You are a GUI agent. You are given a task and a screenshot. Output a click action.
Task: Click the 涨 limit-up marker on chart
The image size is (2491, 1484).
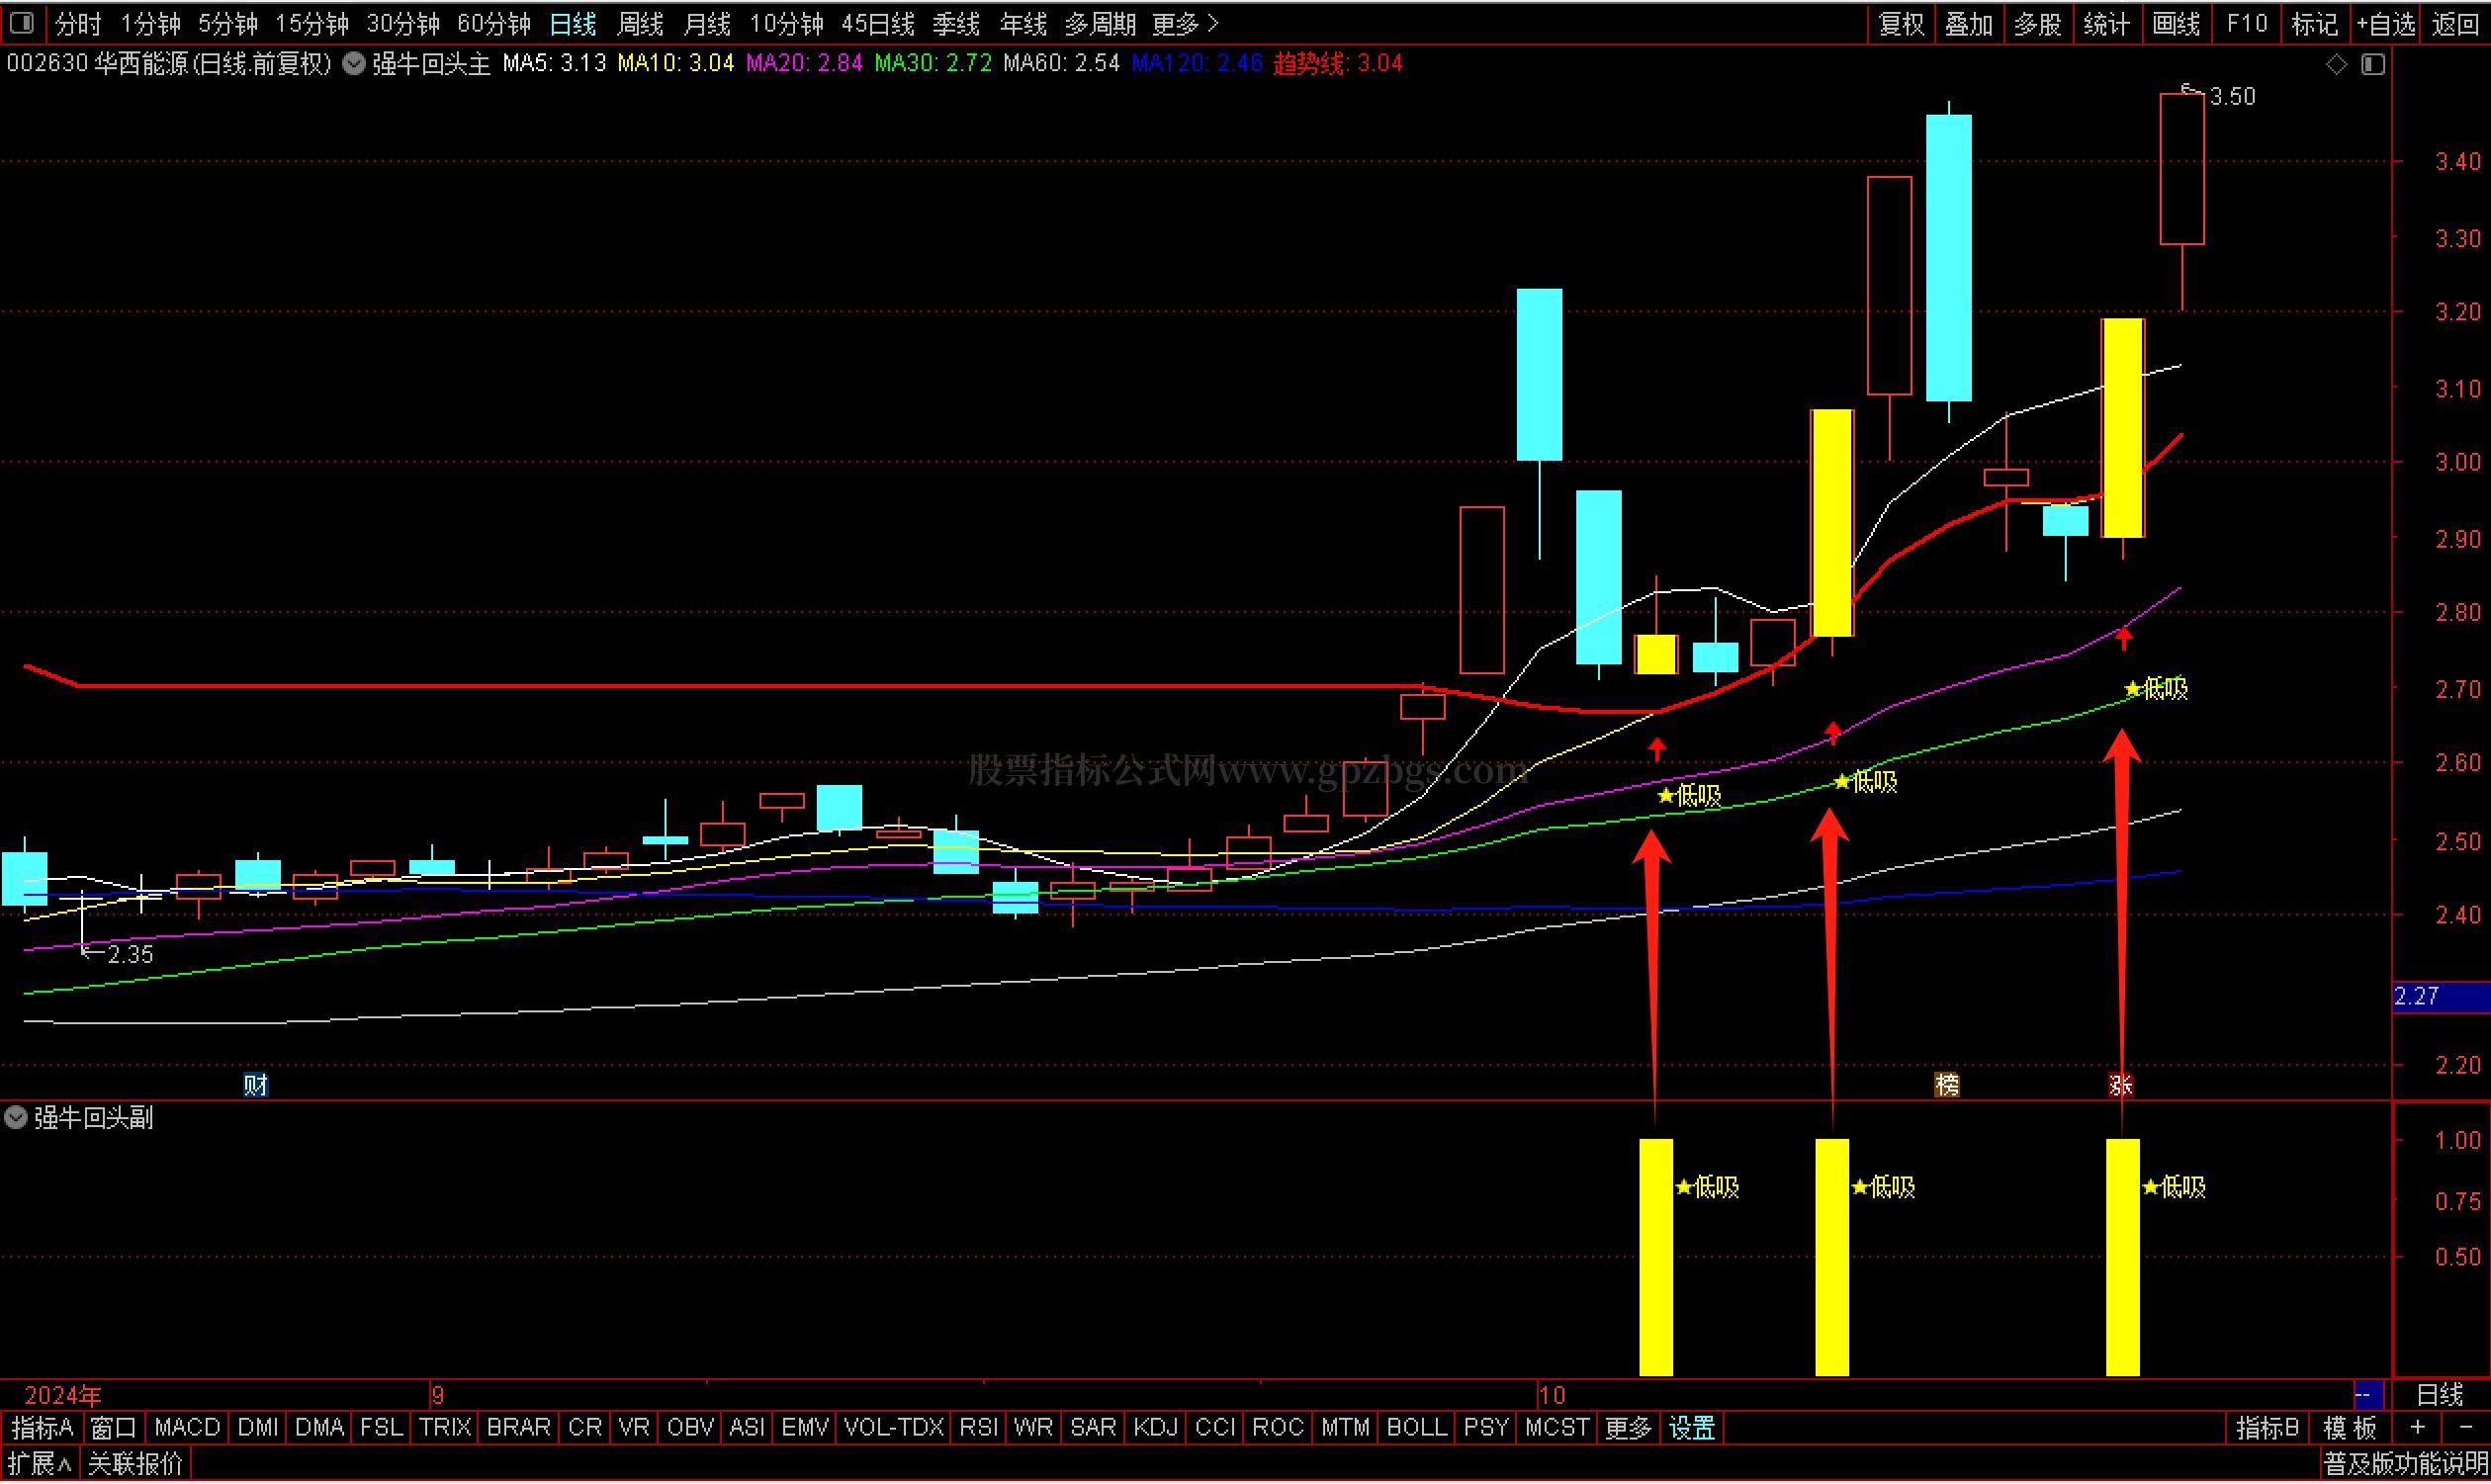(x=2121, y=1086)
